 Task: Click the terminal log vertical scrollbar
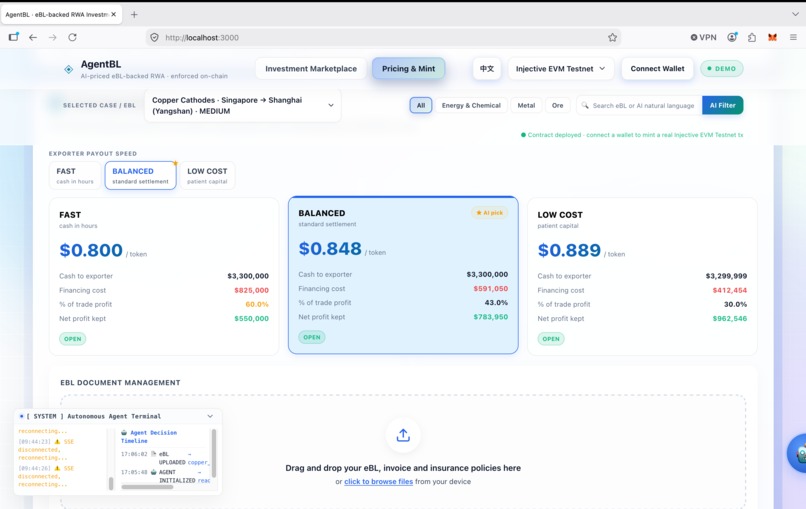111,483
